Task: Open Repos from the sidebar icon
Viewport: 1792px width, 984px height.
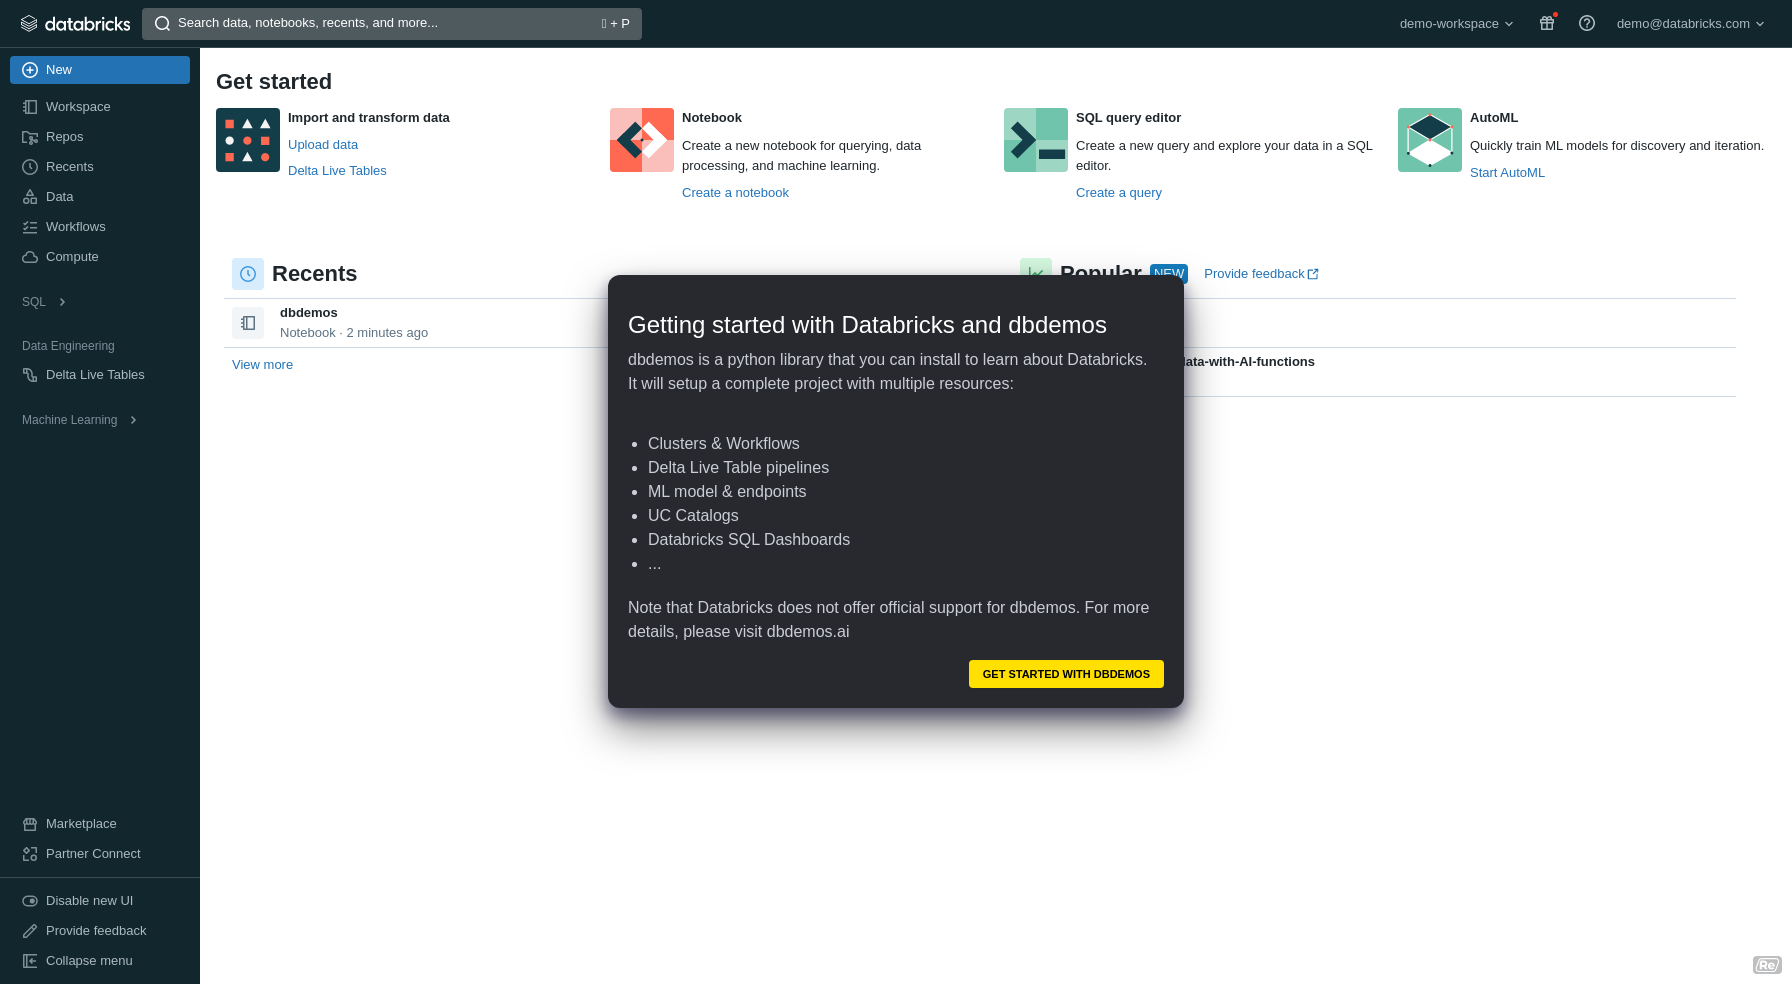Action: pyautogui.click(x=30, y=137)
